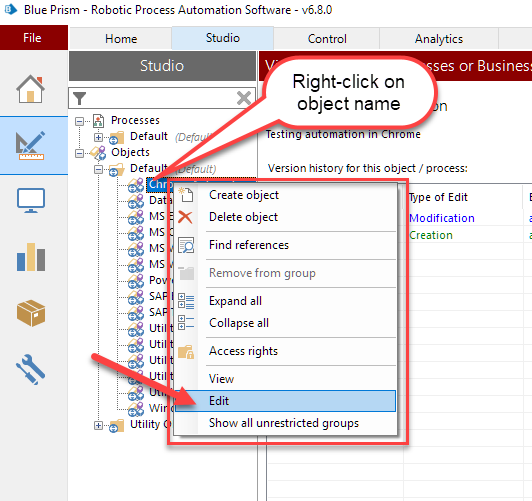The image size is (532, 501).
Task: Click the Blue Prism logo in title bar
Action: pos(11,9)
